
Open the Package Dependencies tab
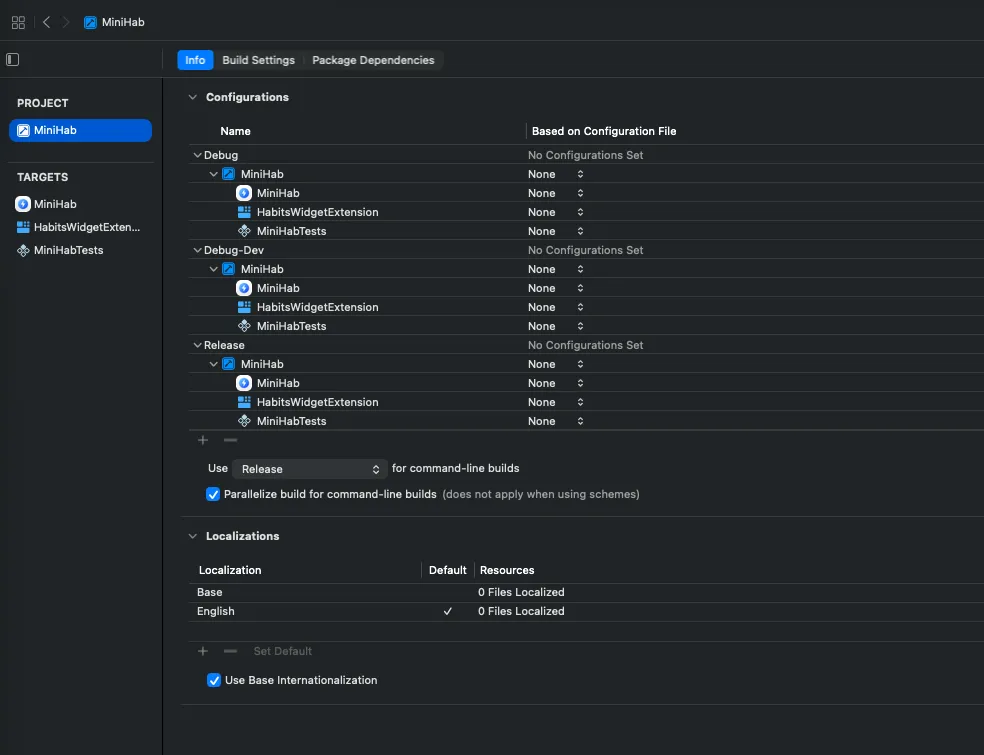point(373,60)
